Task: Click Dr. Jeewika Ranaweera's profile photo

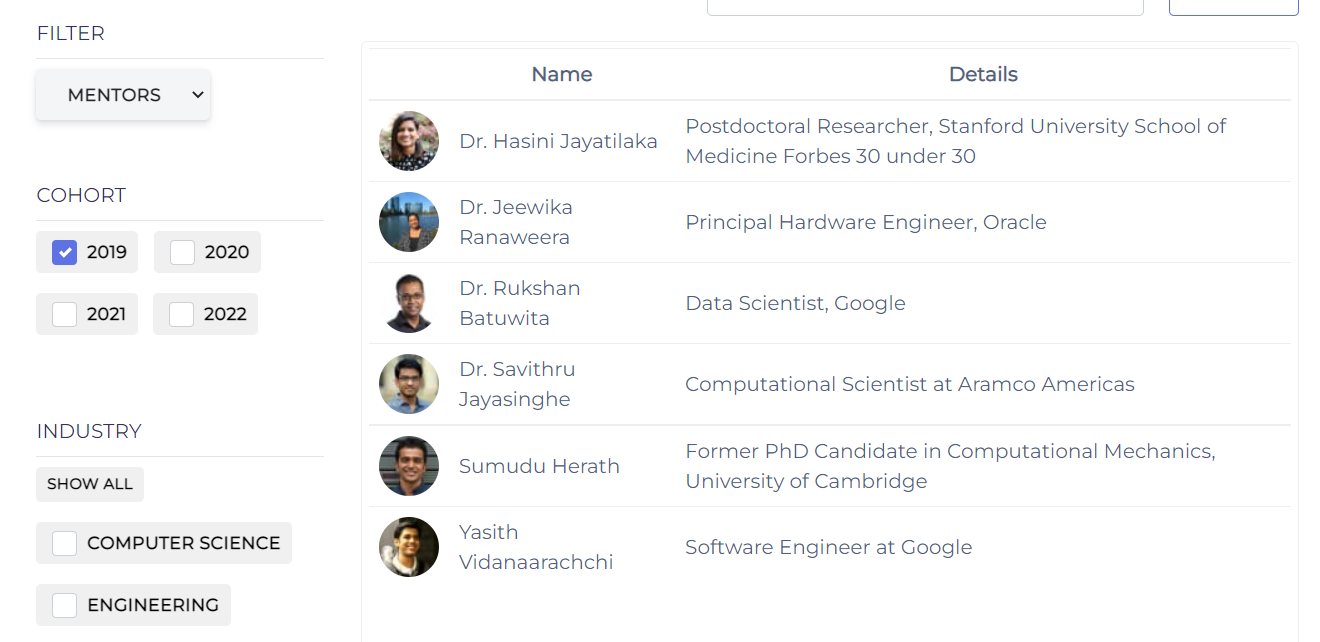Action: pyautogui.click(x=409, y=222)
